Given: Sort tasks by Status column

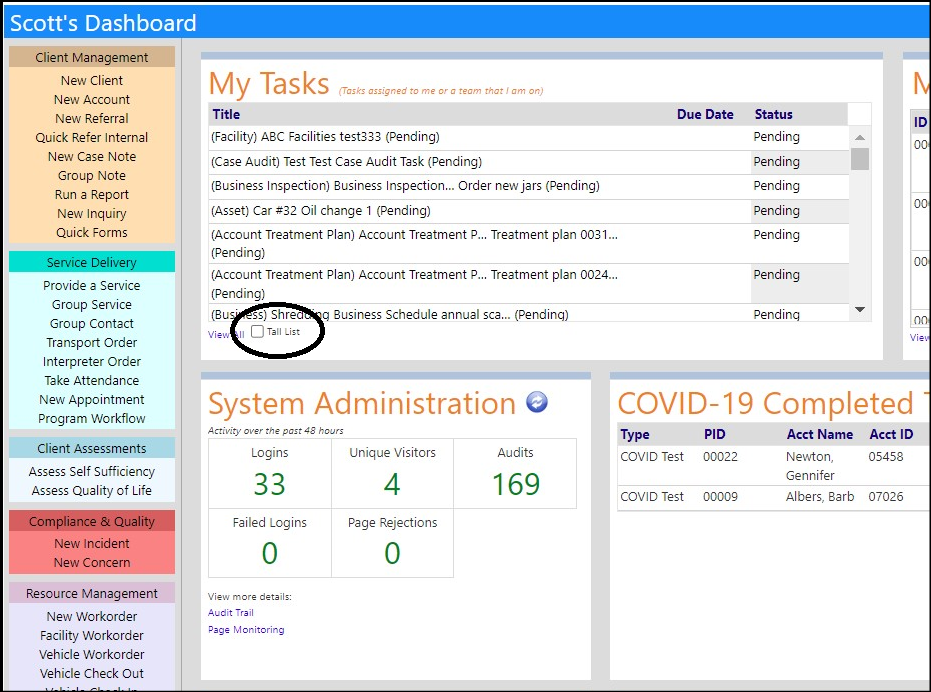Looking at the screenshot, I should point(773,114).
